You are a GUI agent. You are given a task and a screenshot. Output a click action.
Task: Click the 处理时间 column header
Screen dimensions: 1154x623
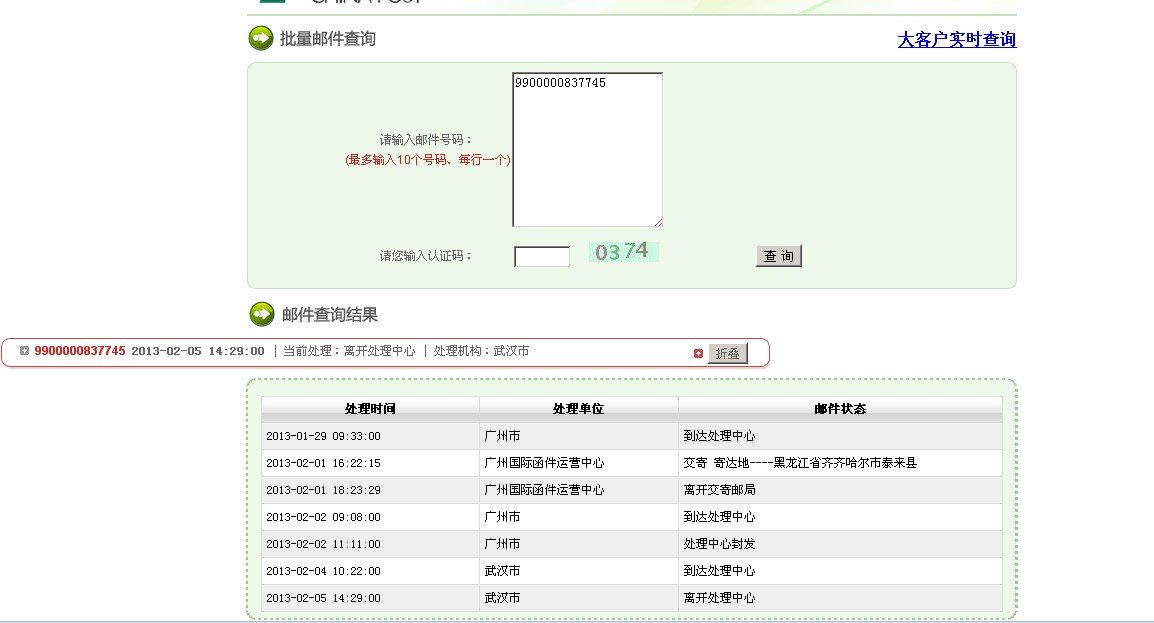[x=369, y=406]
